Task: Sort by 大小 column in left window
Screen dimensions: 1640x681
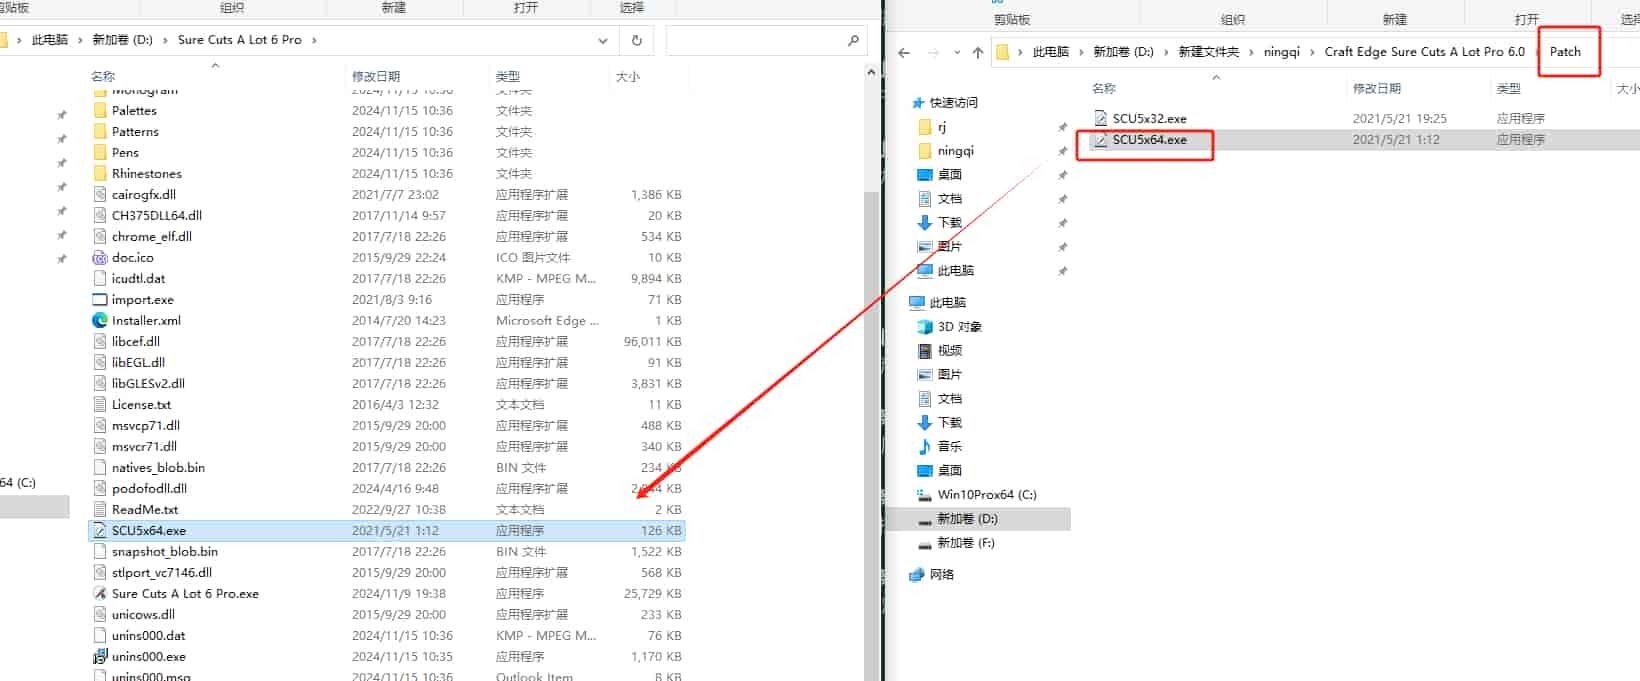Action: tap(628, 77)
